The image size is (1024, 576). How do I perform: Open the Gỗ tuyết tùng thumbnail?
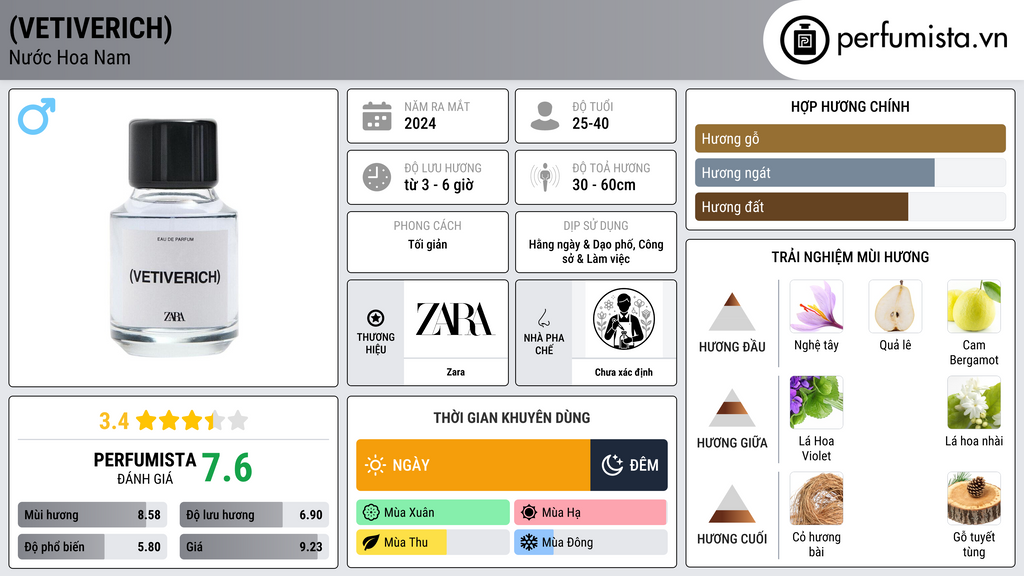(x=974, y=498)
